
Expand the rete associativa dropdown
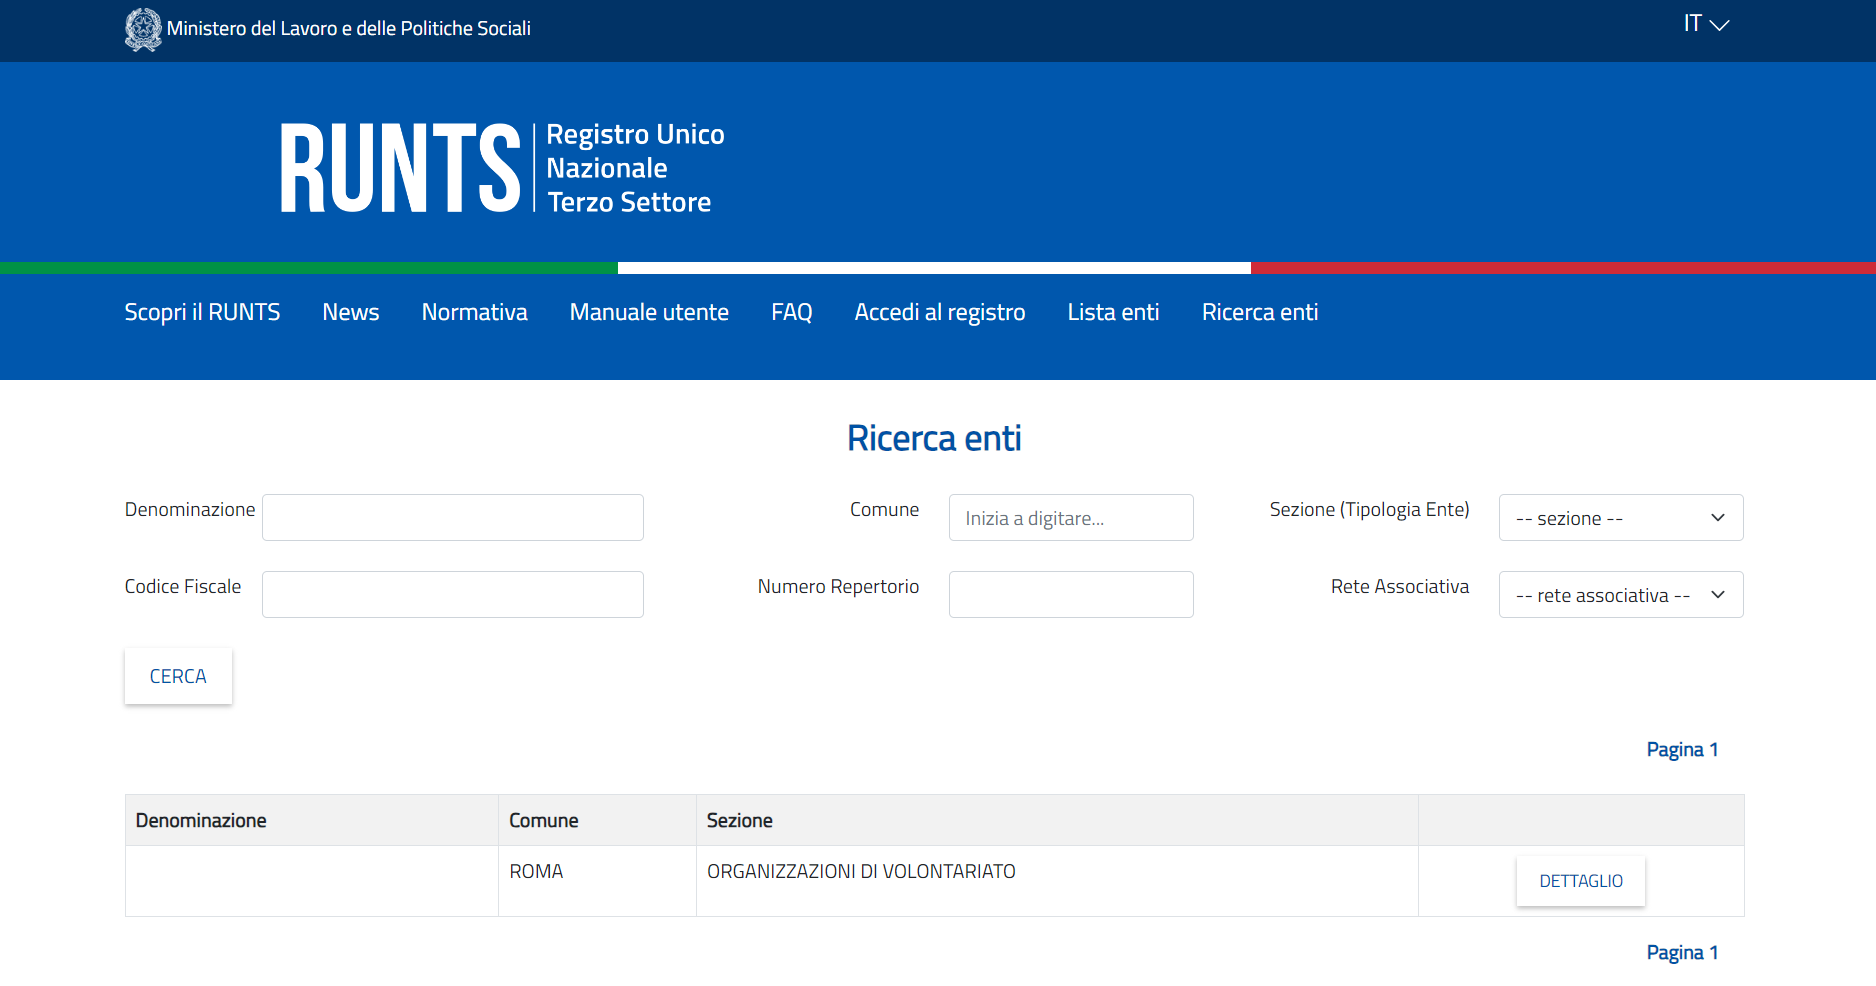1621,594
